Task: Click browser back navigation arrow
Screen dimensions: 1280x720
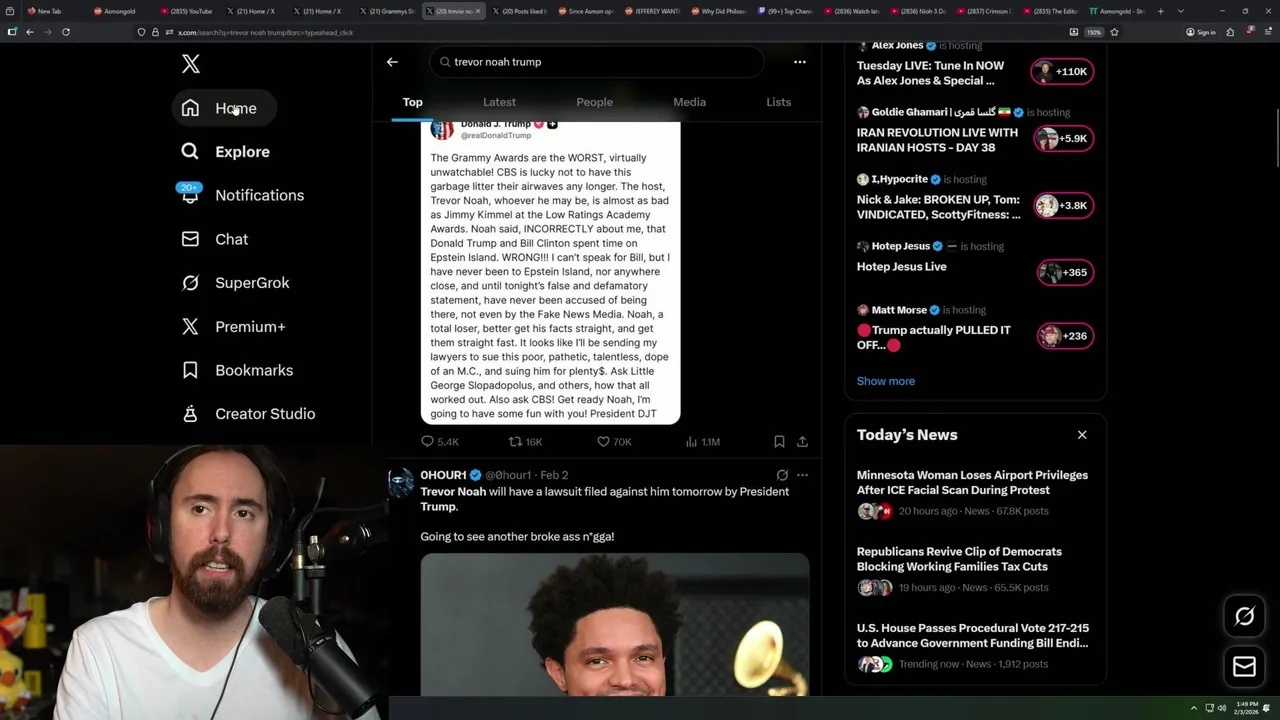Action: 30,32
